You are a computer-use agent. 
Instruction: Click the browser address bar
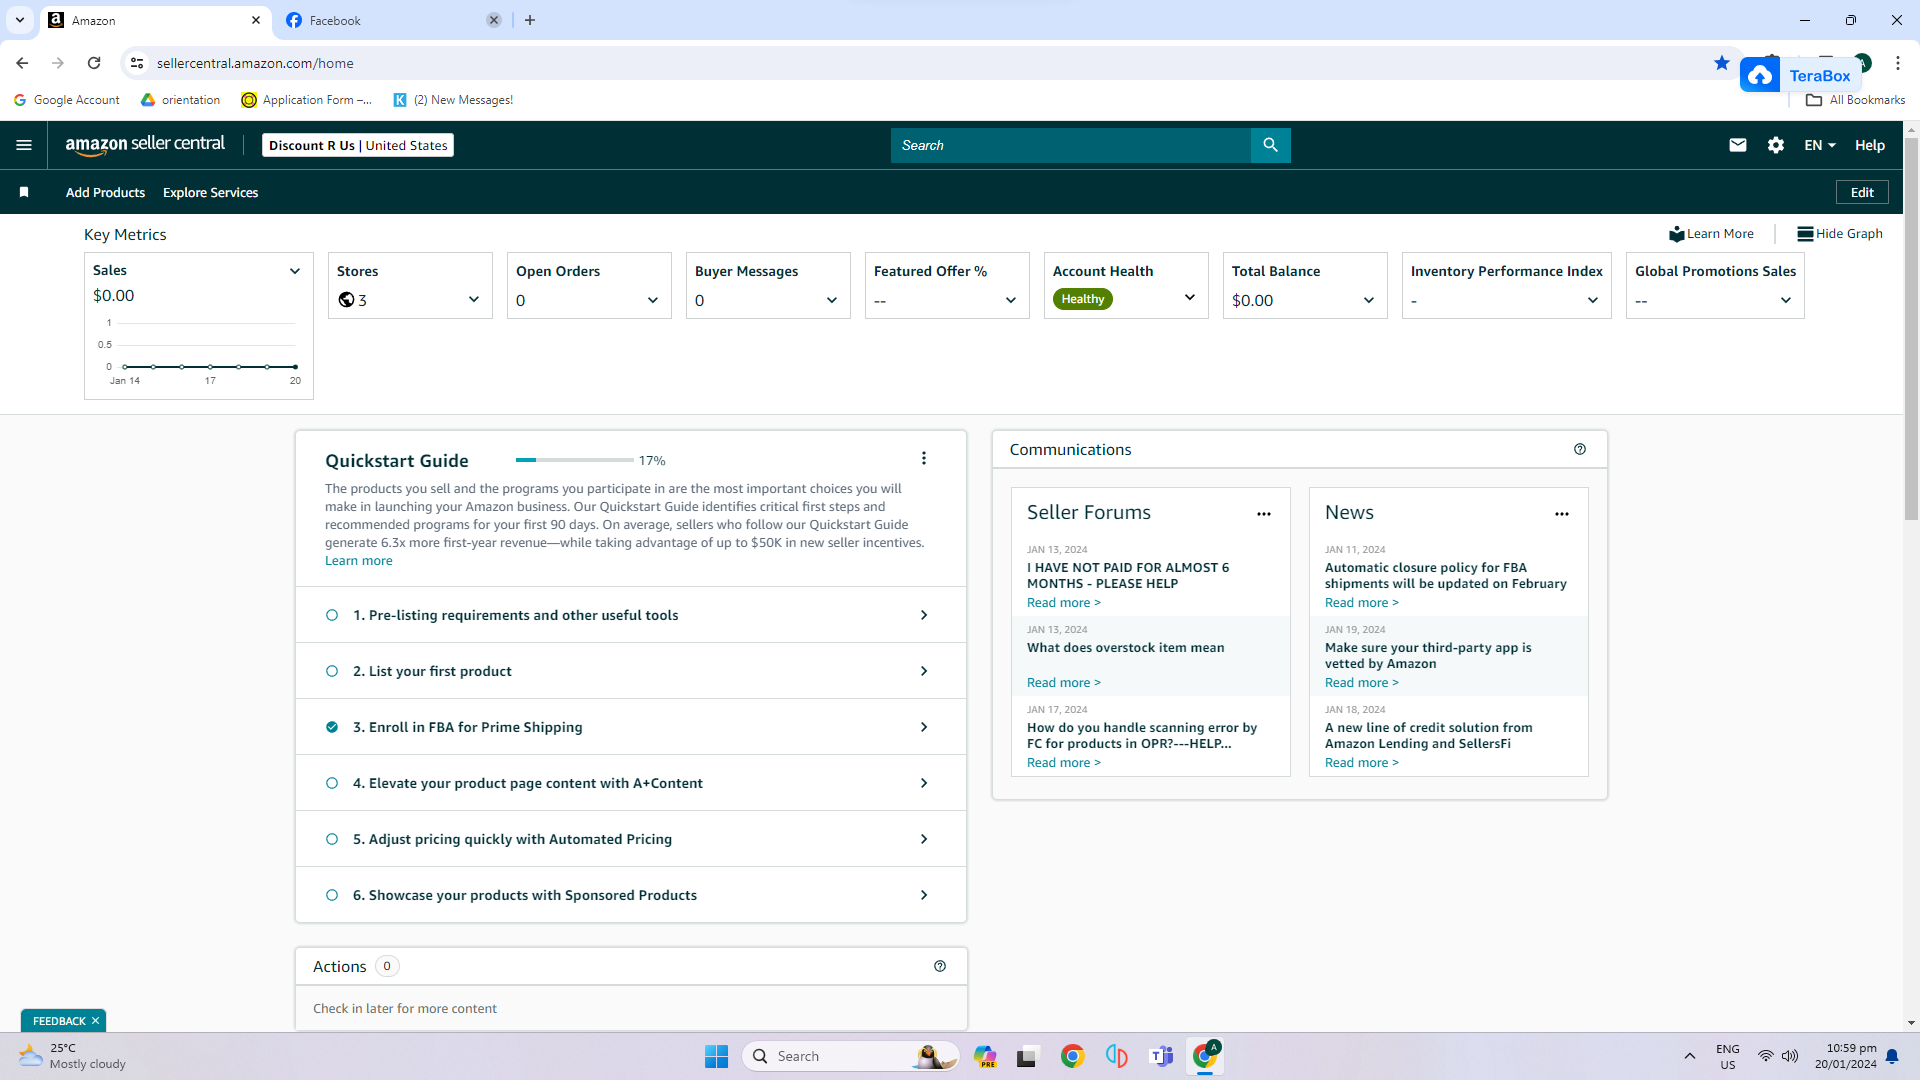(x=930, y=63)
